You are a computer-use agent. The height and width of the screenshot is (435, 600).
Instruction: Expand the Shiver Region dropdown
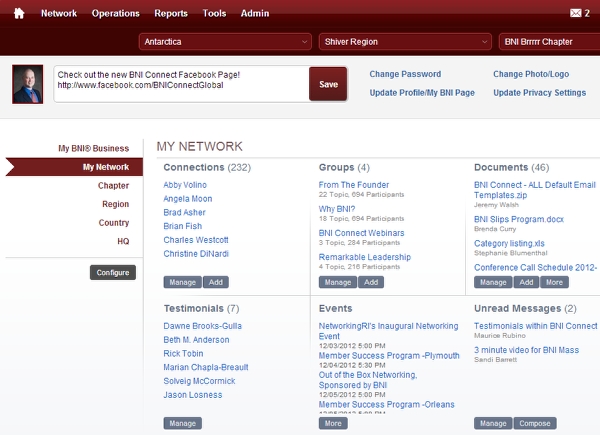point(404,42)
